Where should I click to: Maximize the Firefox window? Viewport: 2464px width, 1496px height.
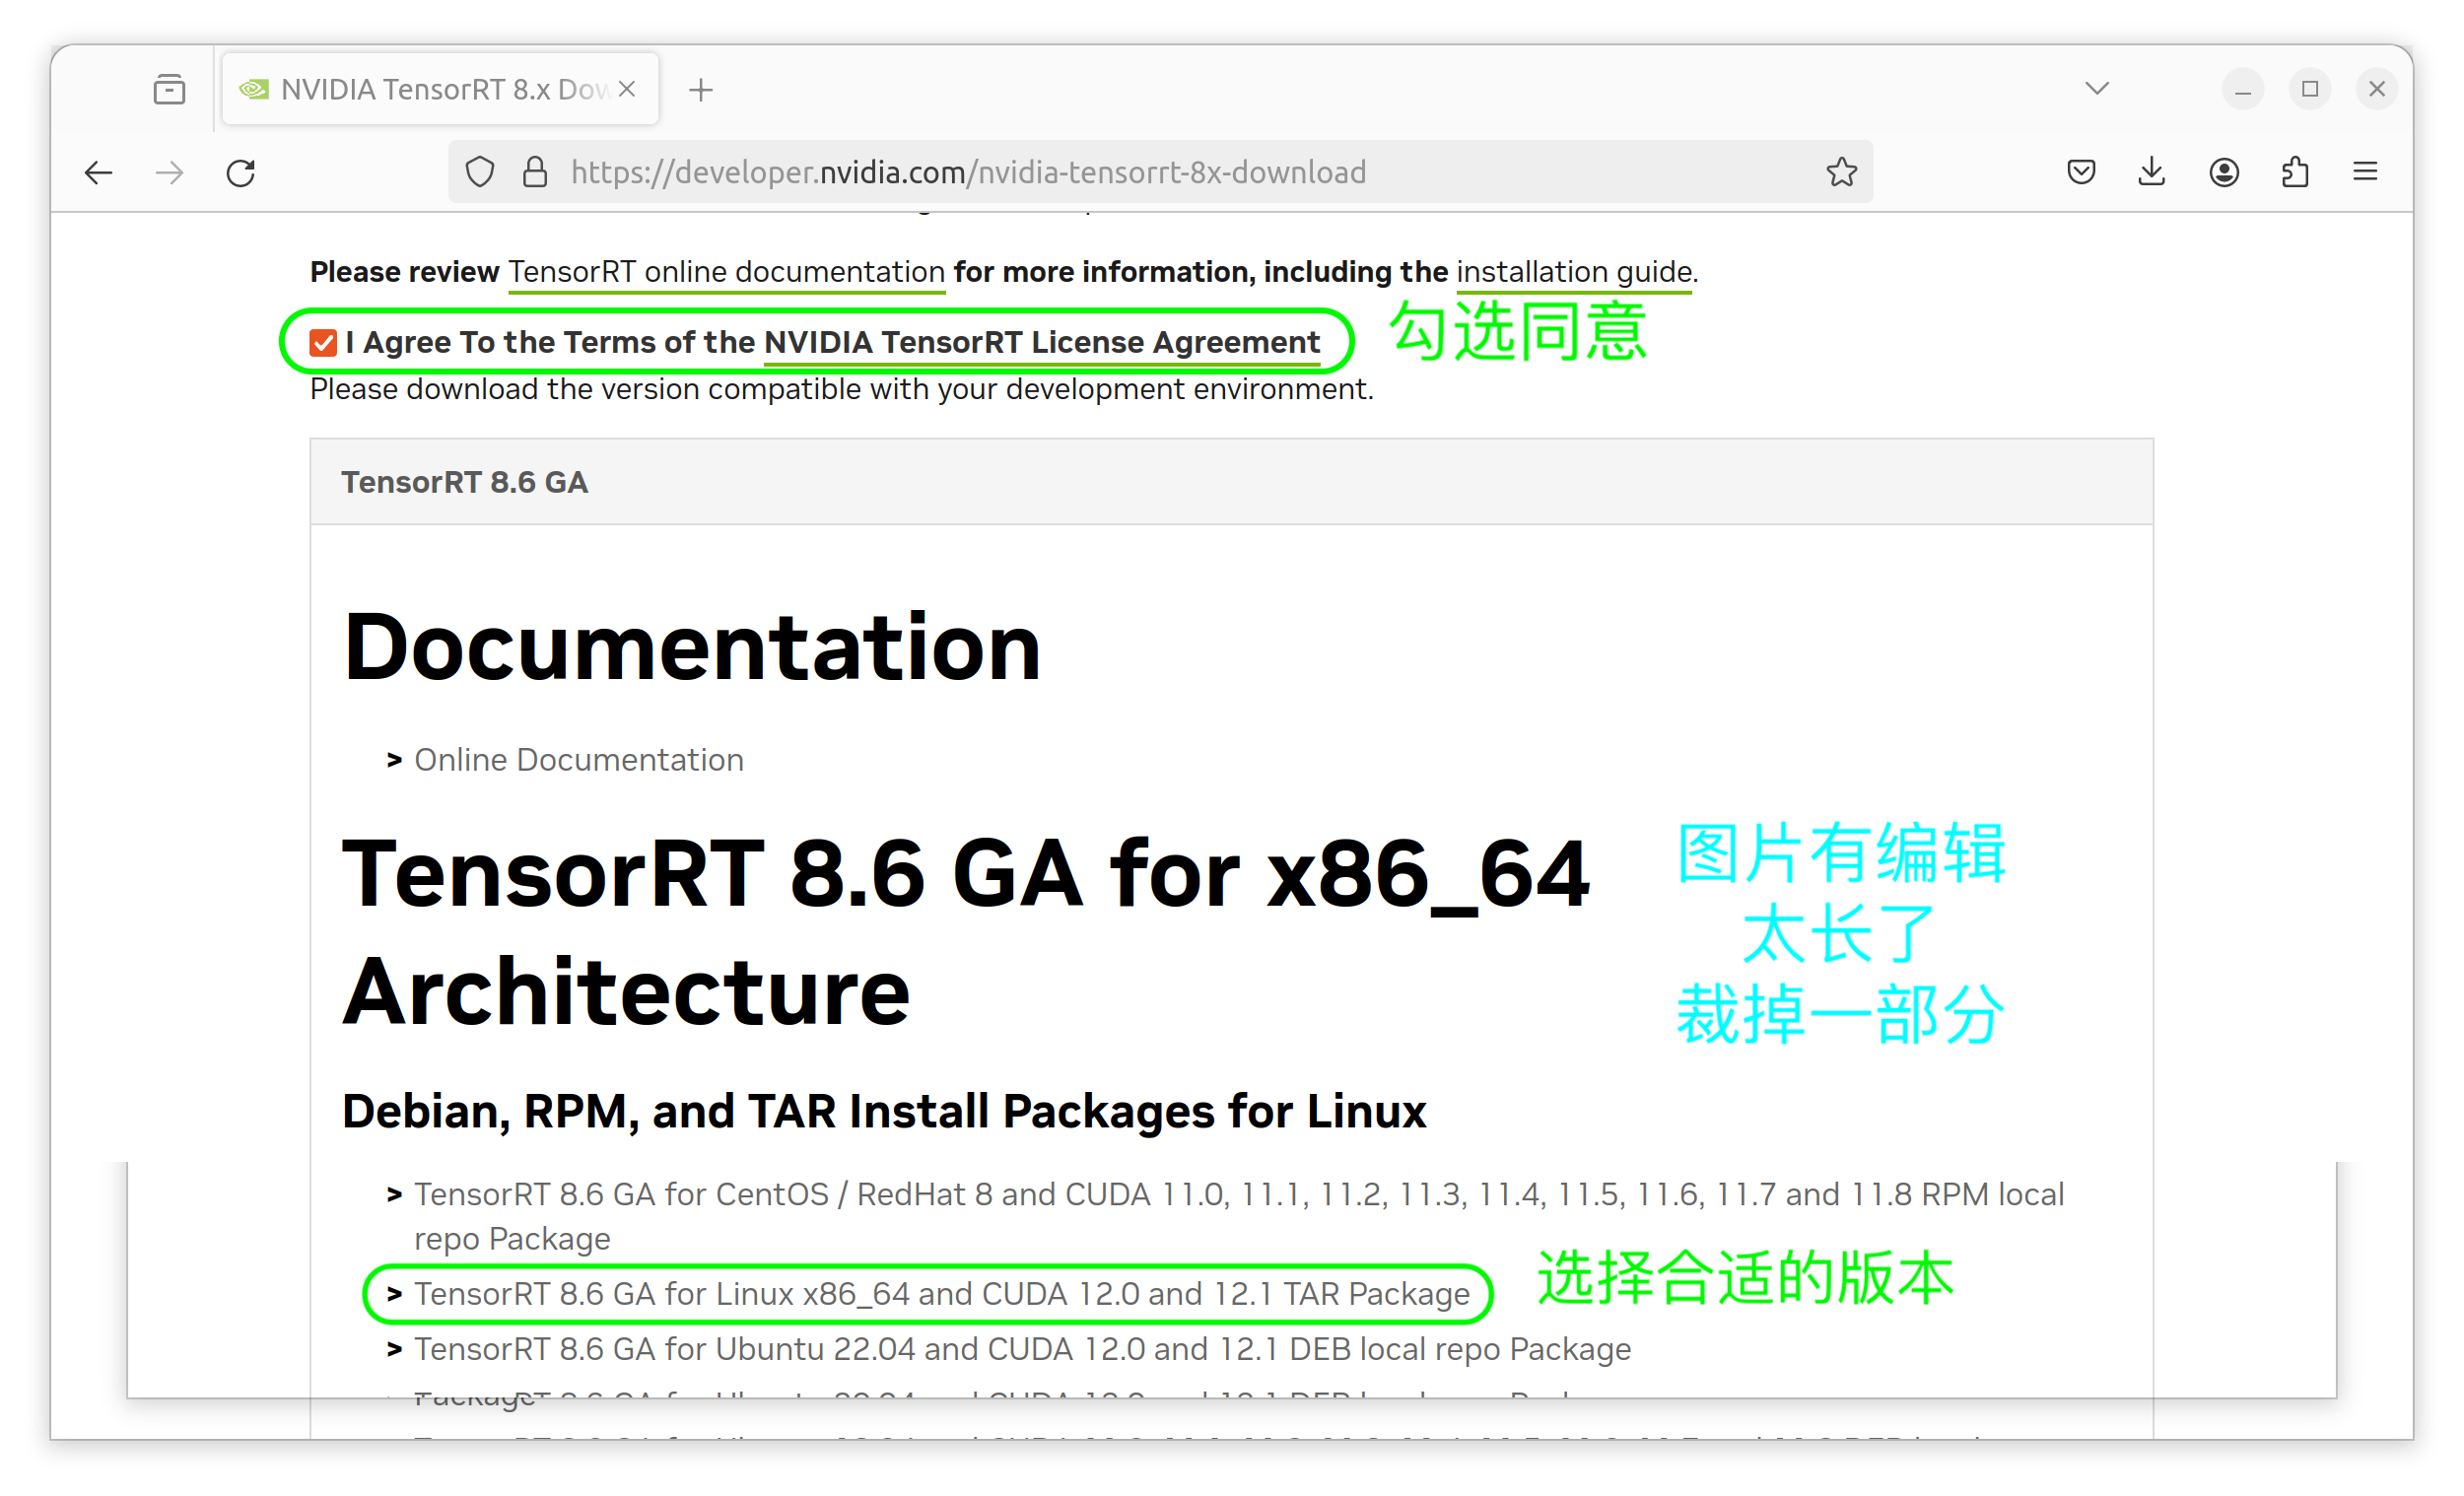pyautogui.click(x=2310, y=90)
